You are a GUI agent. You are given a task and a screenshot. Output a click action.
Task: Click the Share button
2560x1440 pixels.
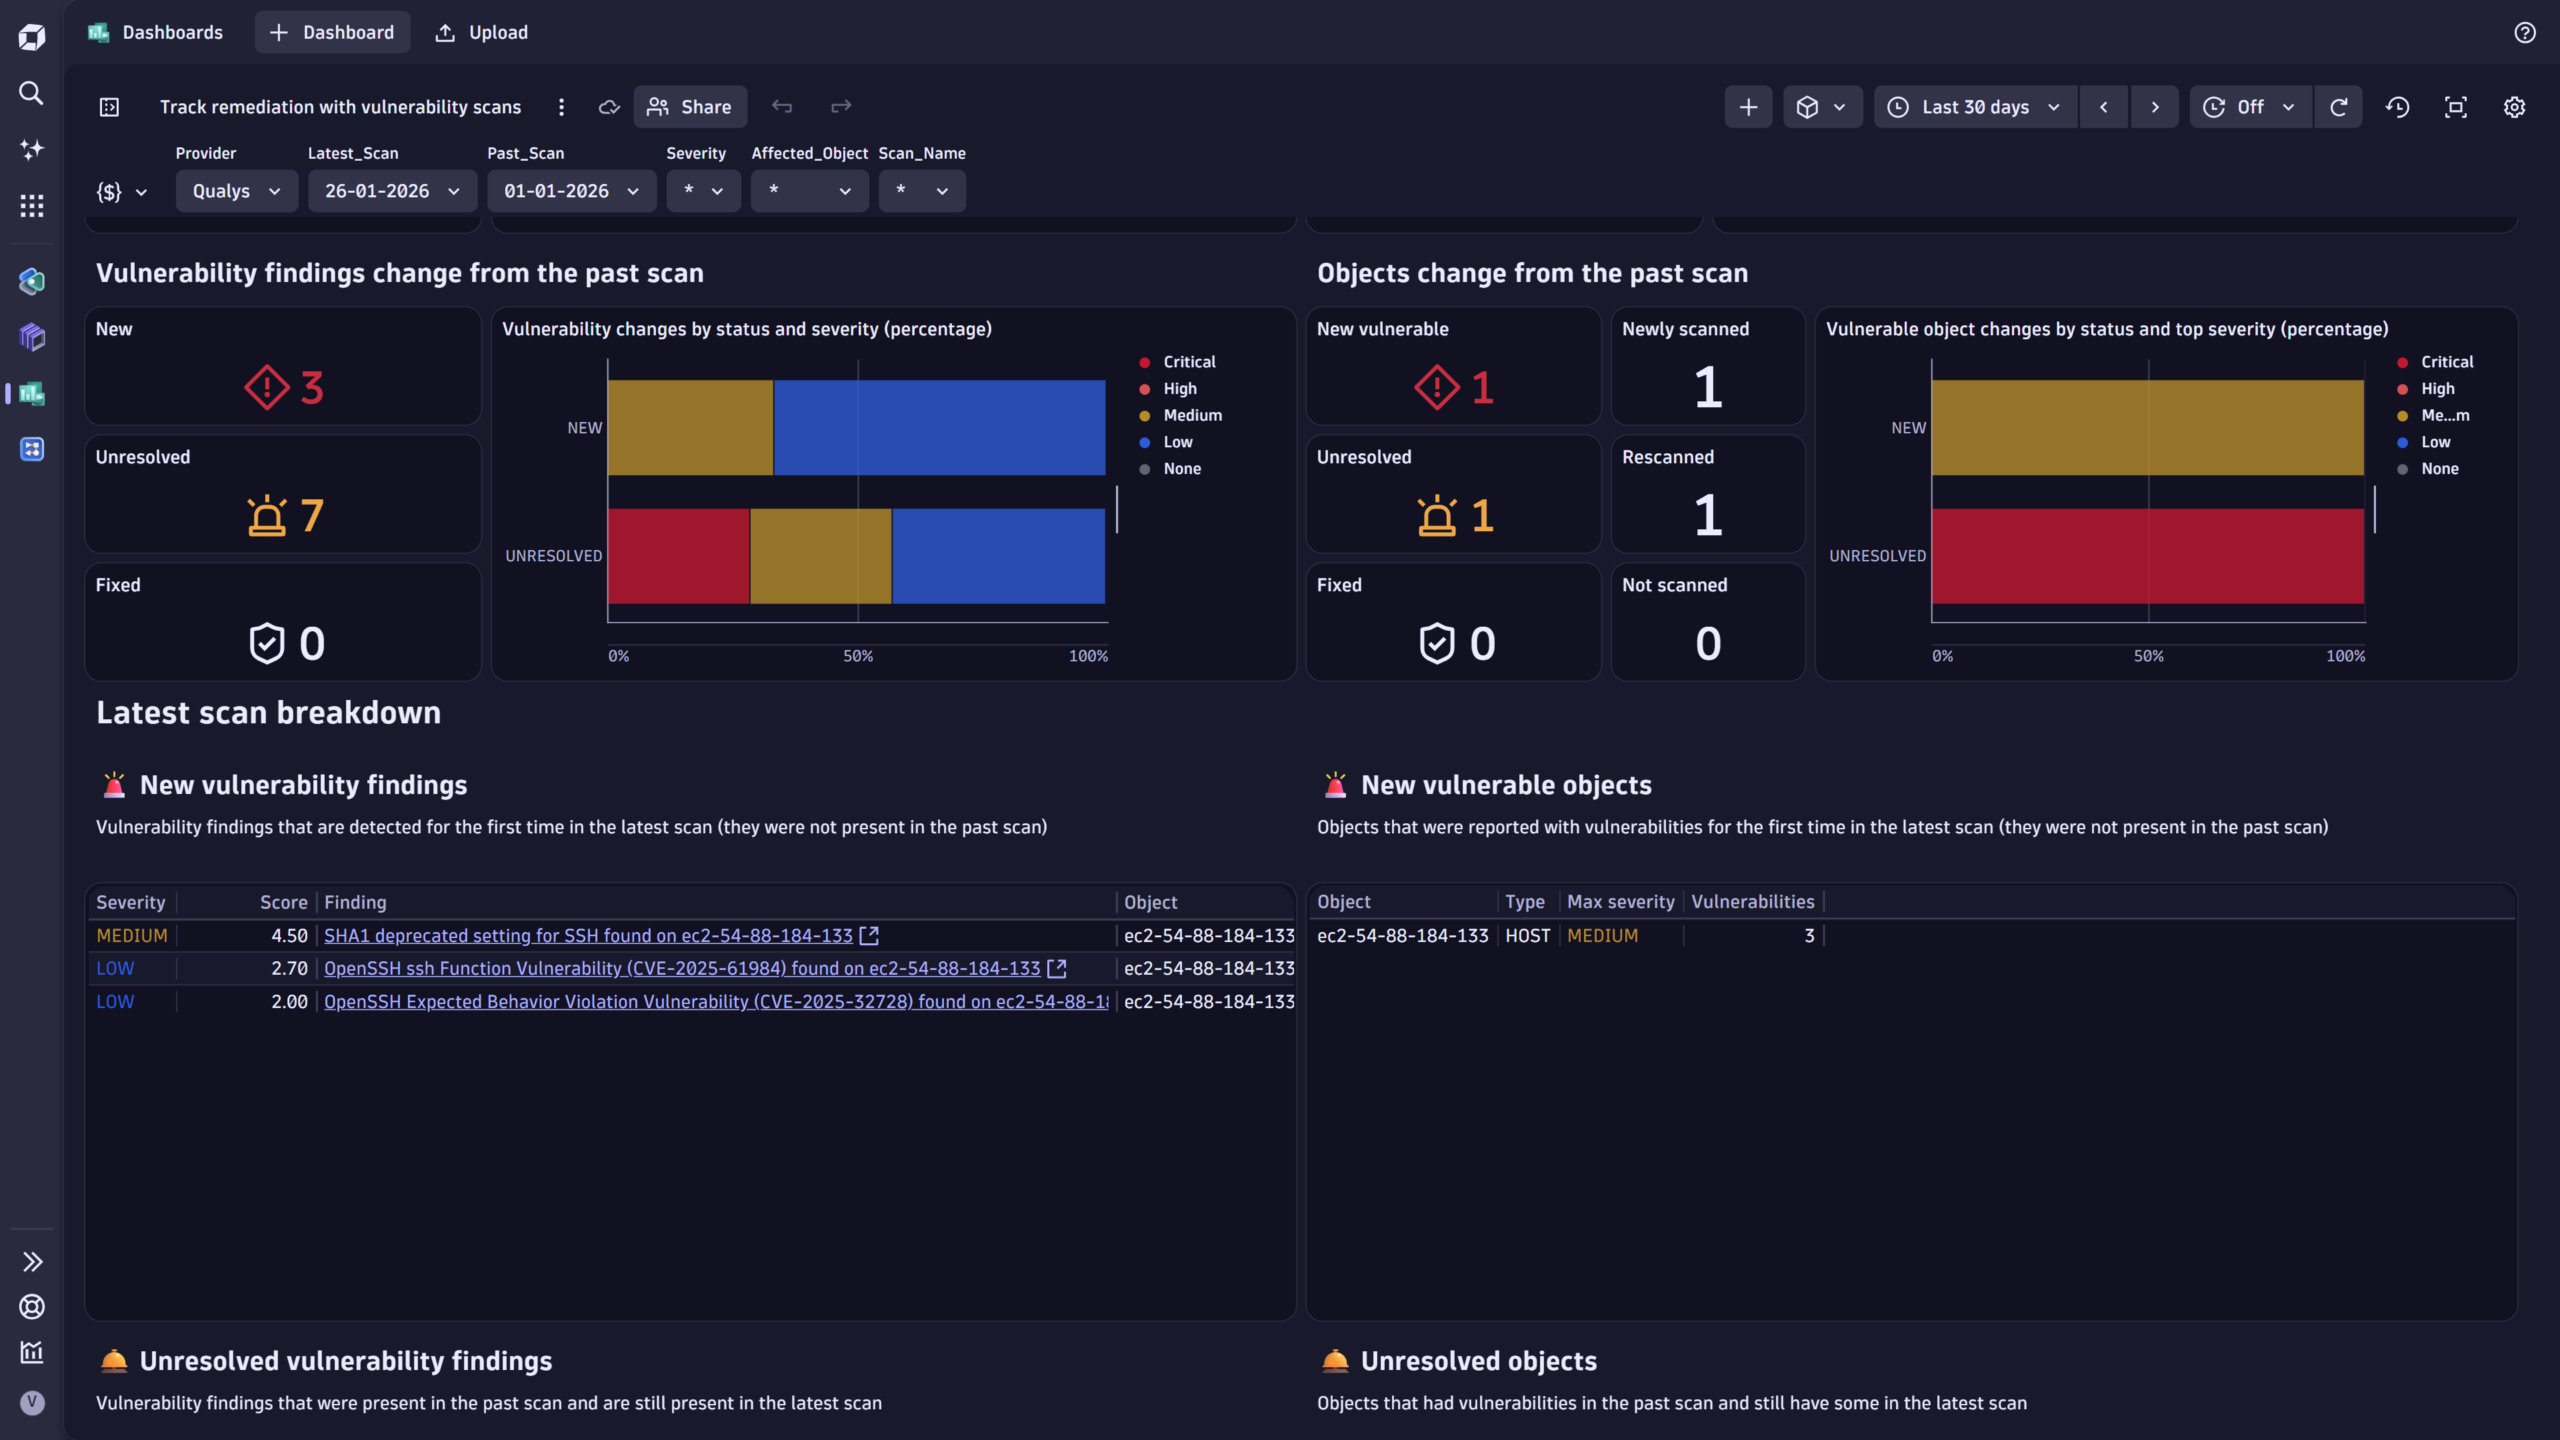click(690, 106)
